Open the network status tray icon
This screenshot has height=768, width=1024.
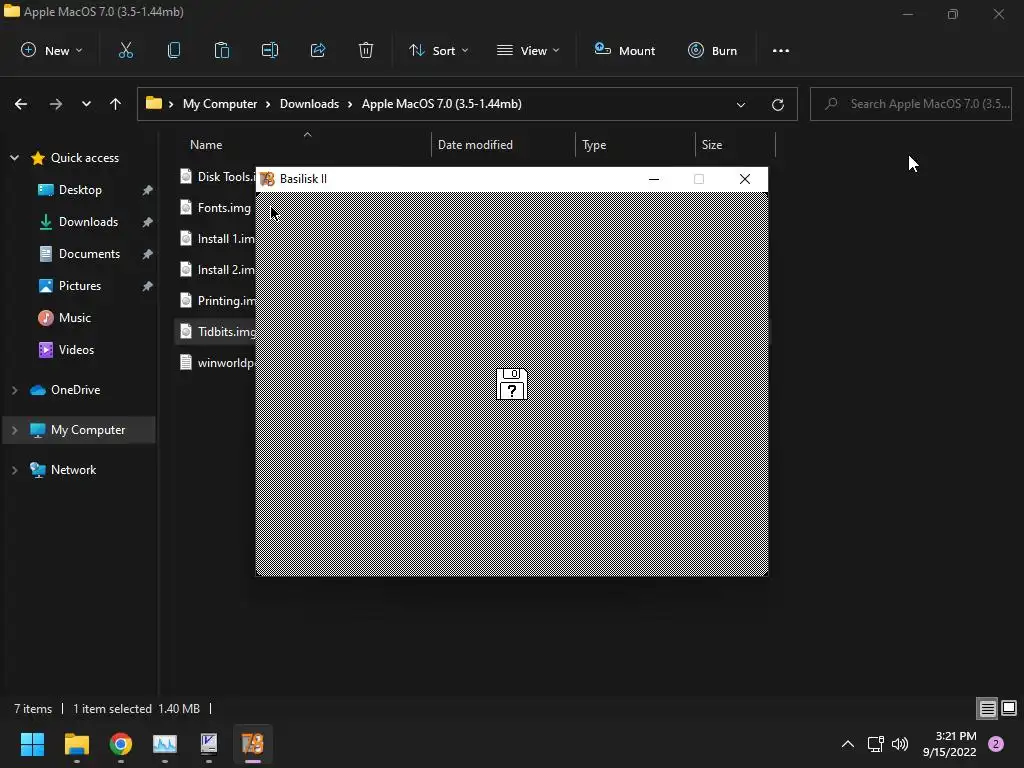[875, 744]
